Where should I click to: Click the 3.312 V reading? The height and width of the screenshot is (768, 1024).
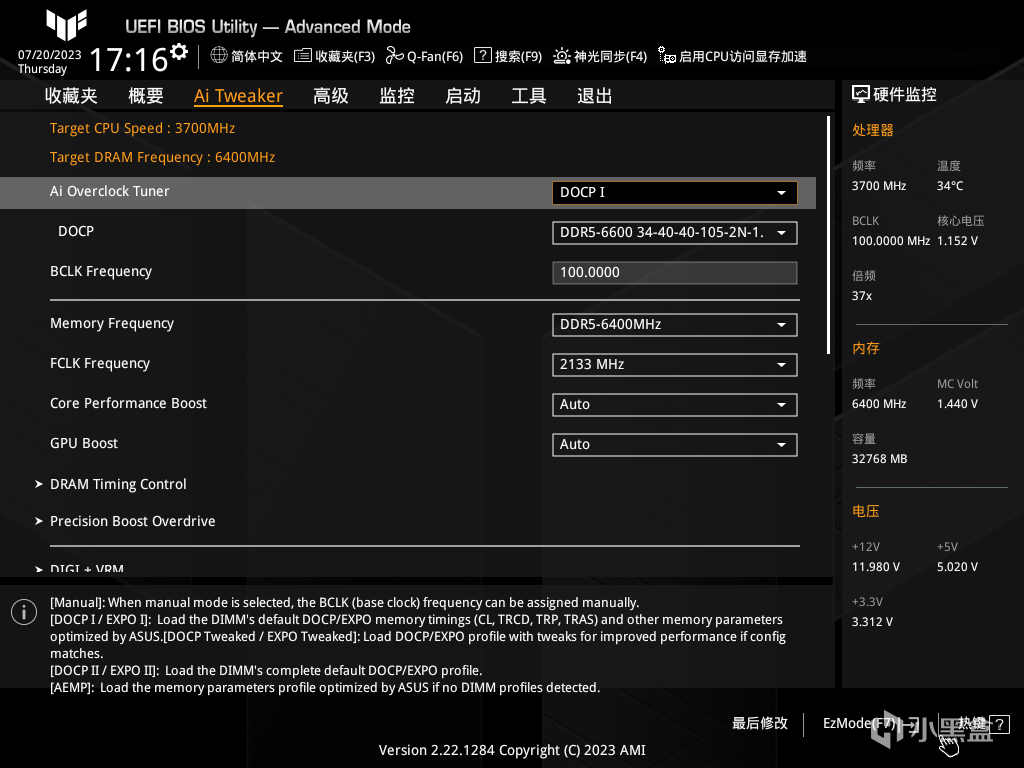point(872,622)
